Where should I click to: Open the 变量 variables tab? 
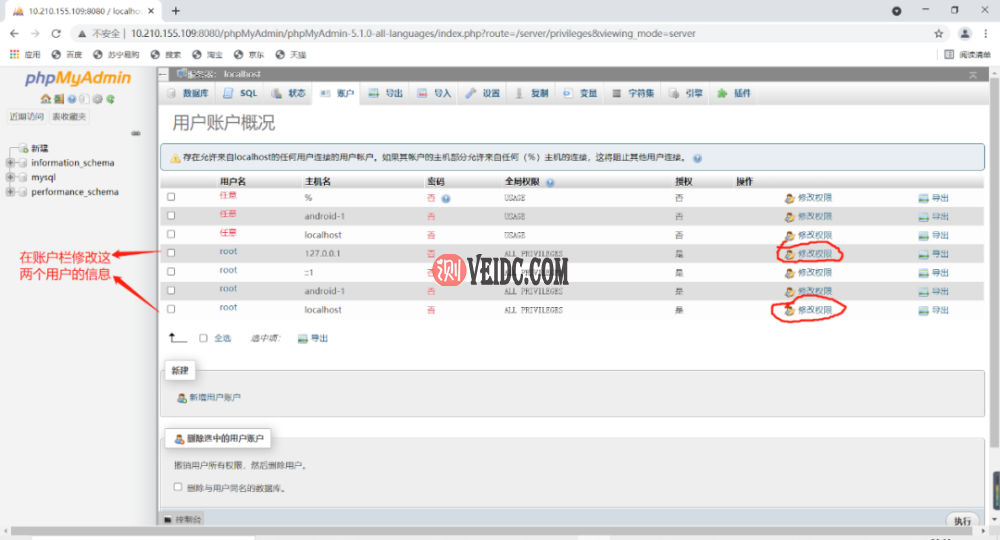(580, 93)
